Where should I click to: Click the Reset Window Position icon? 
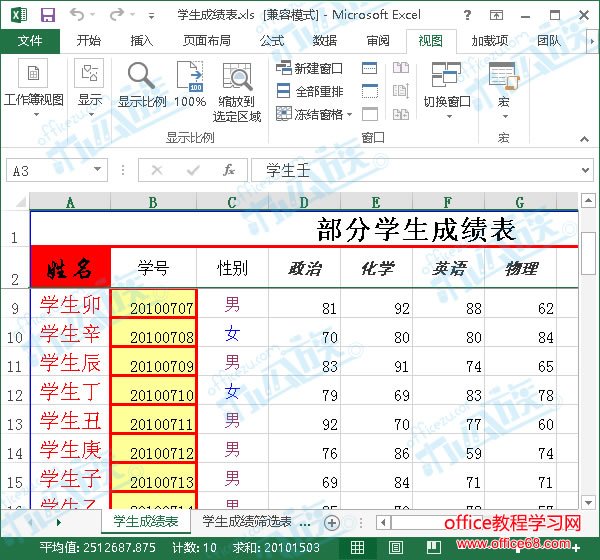[x=401, y=114]
